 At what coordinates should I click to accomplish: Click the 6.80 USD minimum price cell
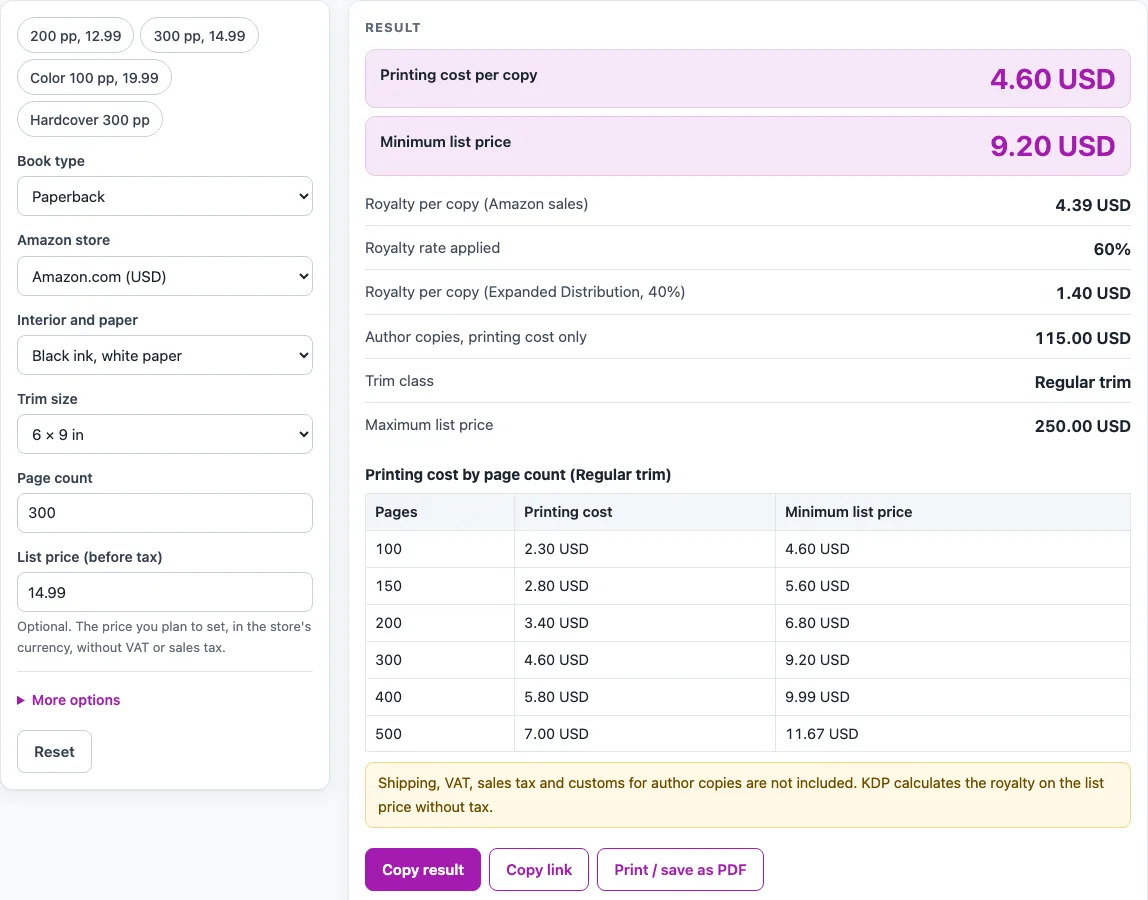(953, 622)
